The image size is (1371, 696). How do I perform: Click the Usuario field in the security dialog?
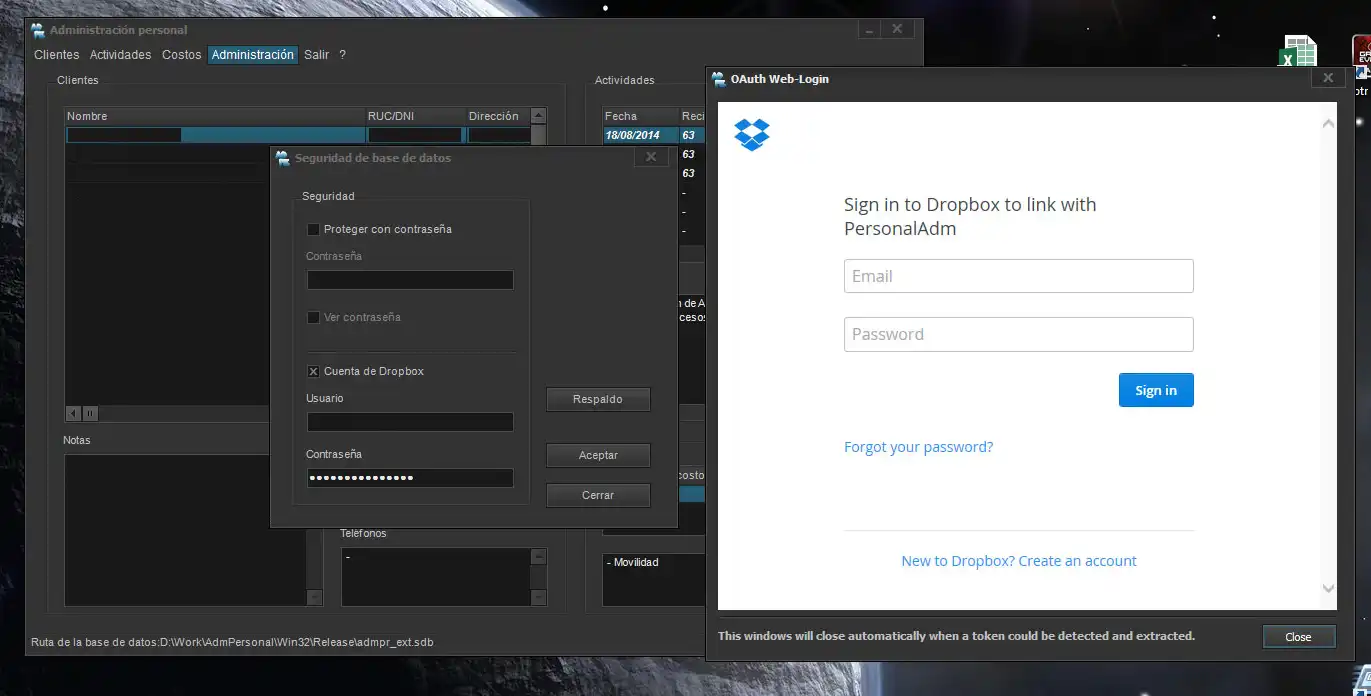click(410, 422)
